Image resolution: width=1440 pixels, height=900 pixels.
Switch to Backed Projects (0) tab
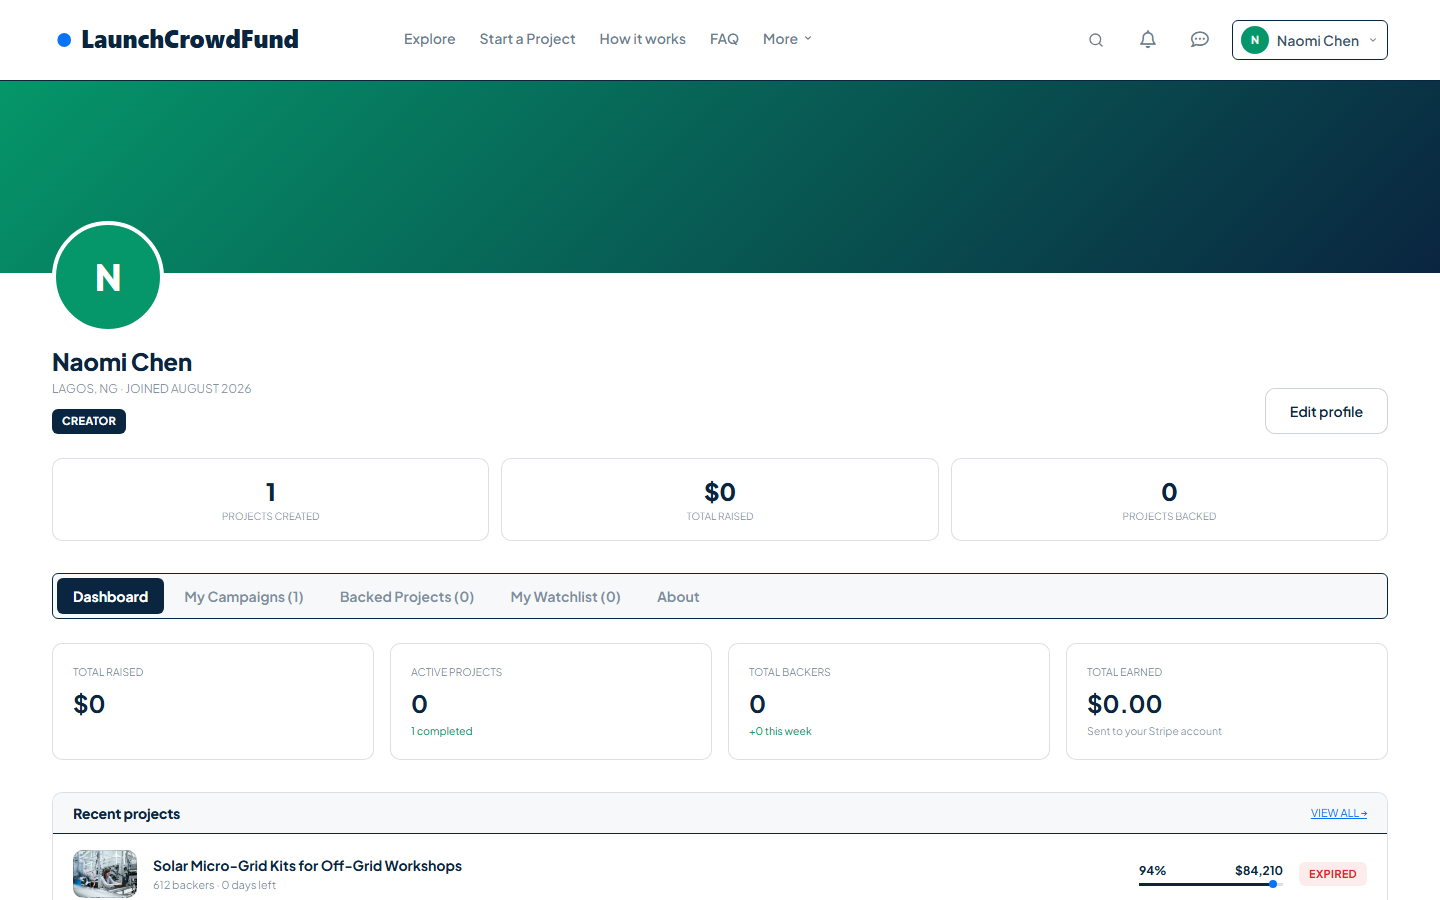pyautogui.click(x=407, y=596)
